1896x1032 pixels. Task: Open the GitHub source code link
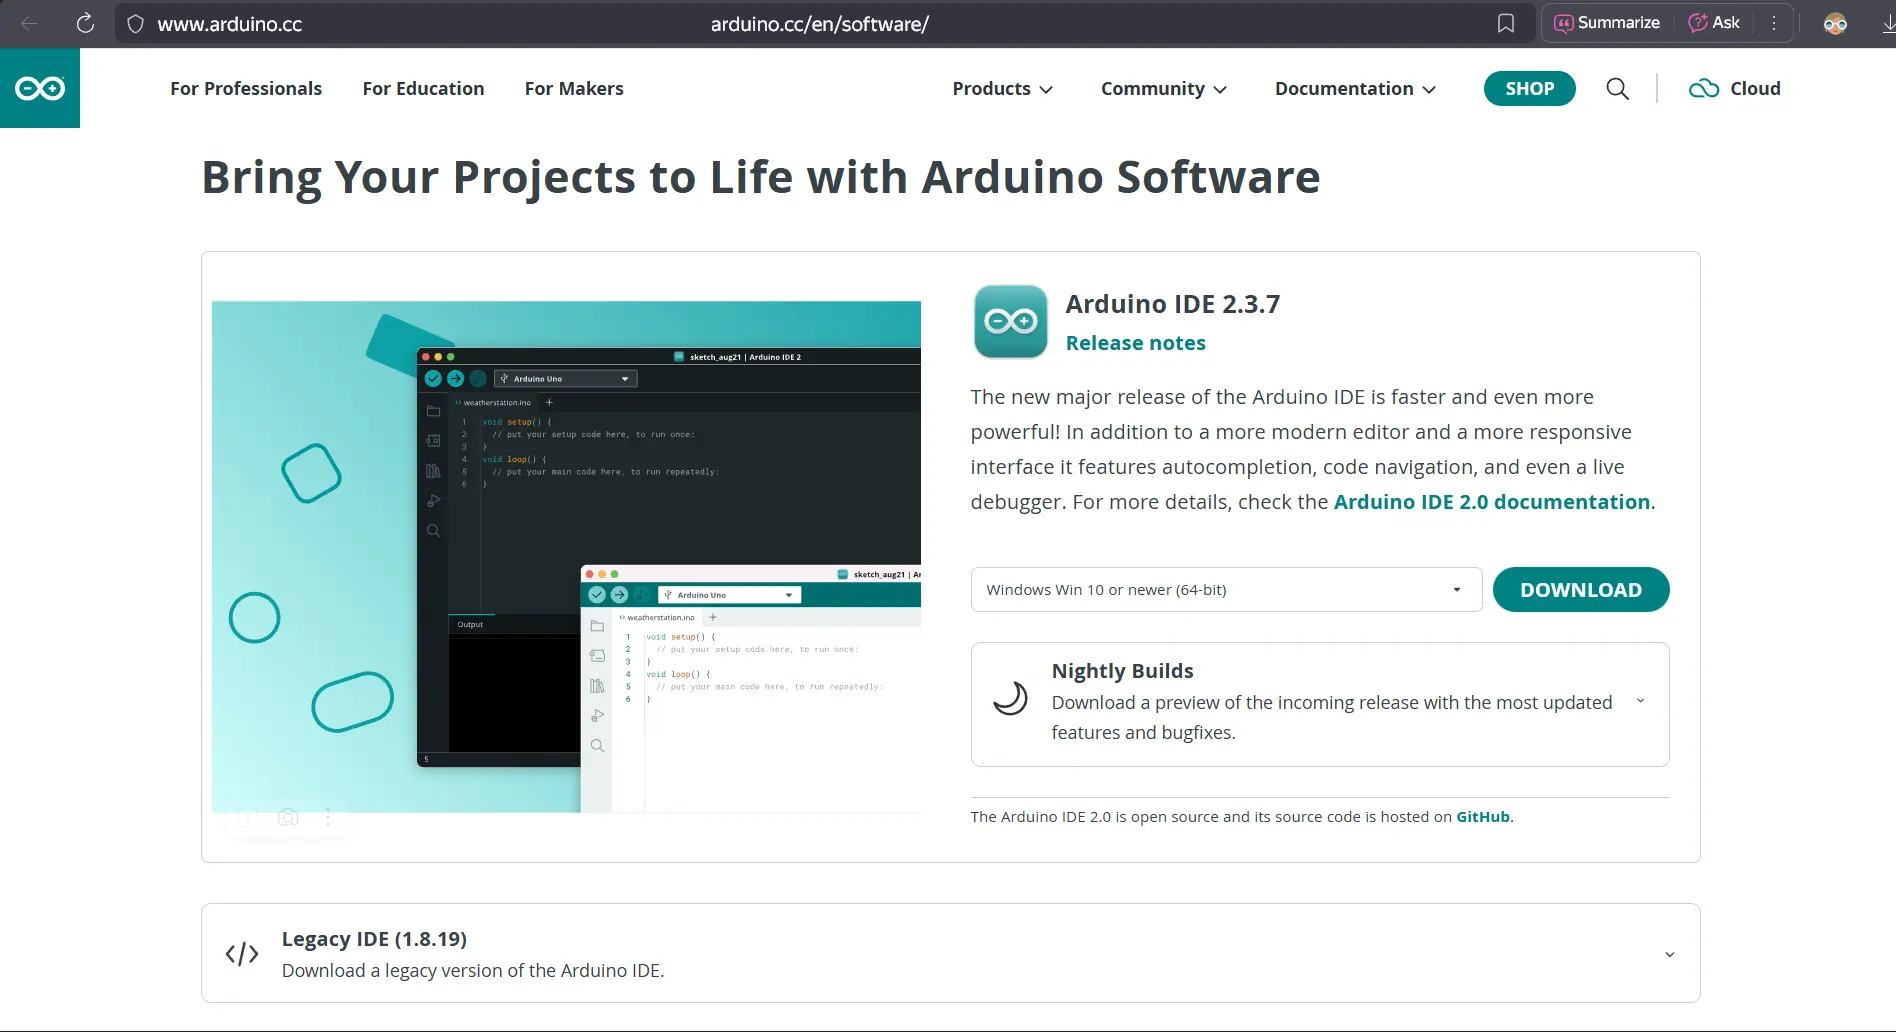[1483, 817]
